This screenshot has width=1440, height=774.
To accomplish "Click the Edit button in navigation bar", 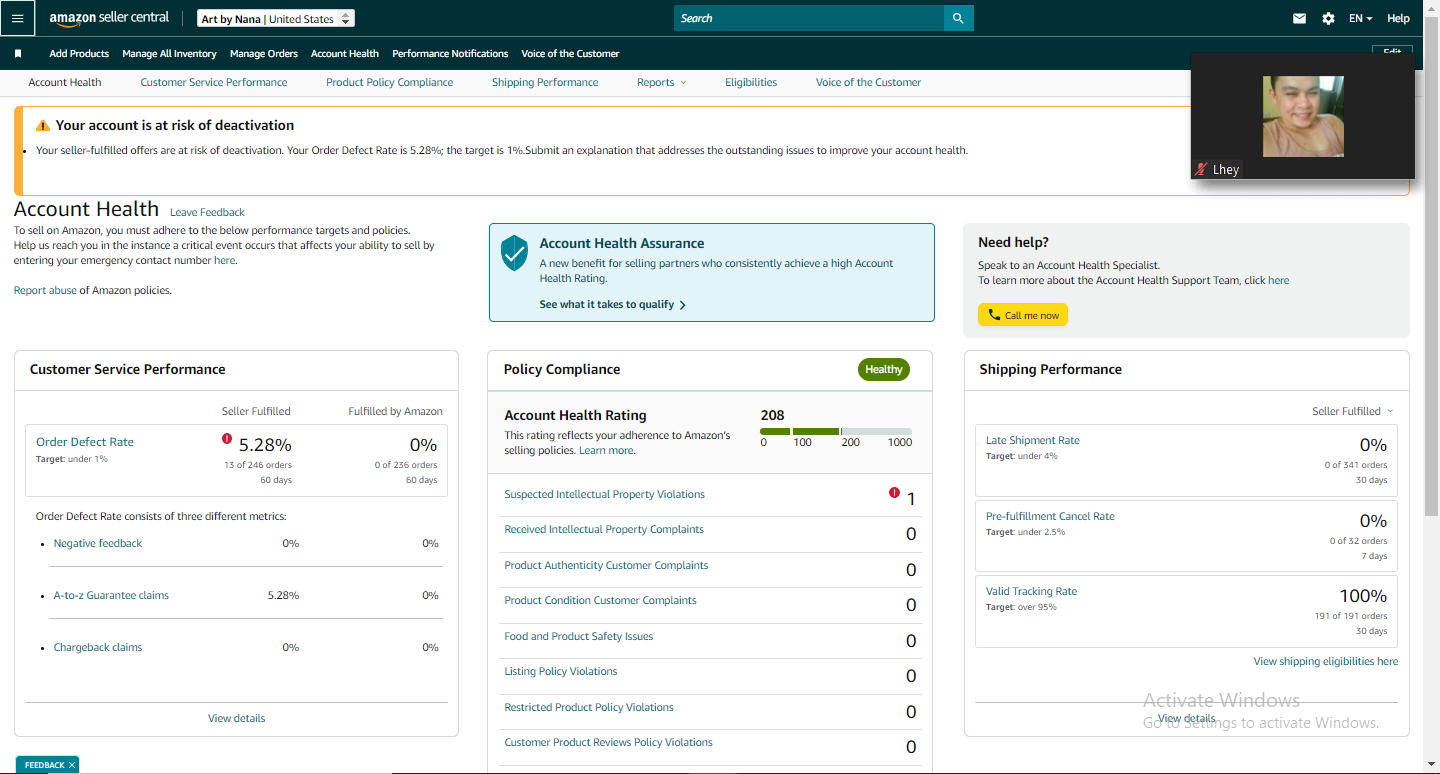I will coord(1392,50).
